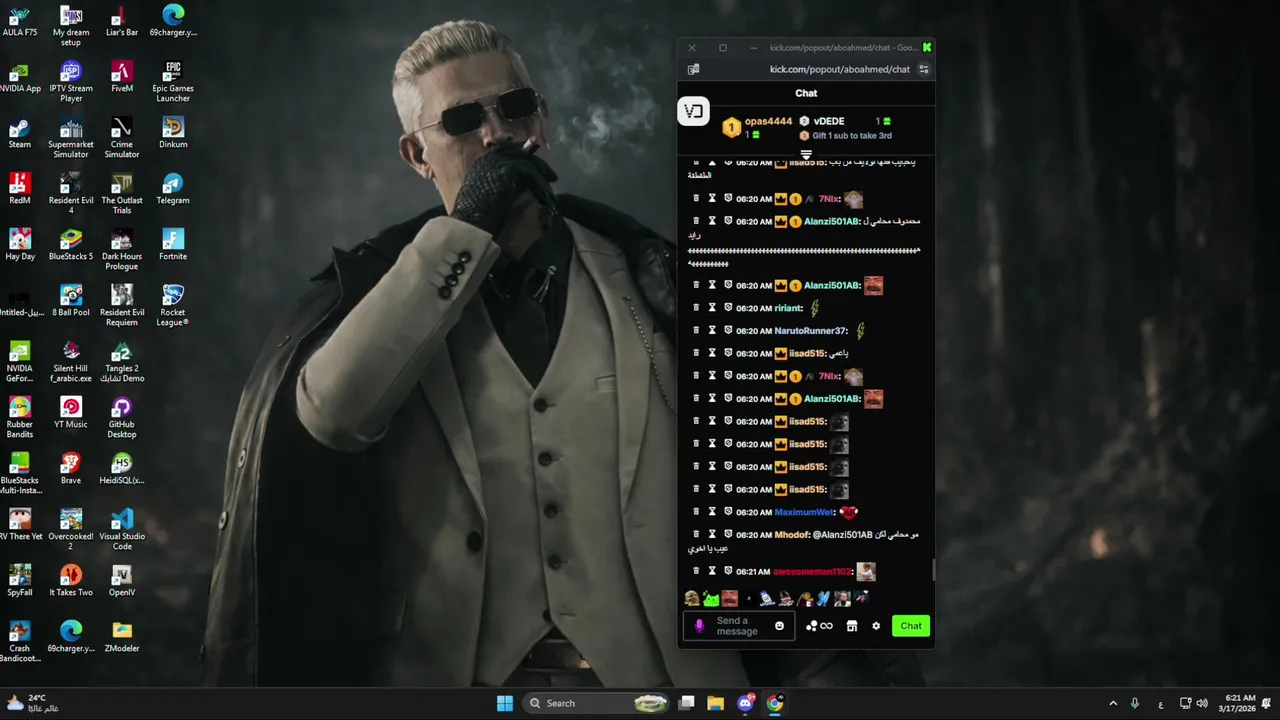Select the RedM desktop icon
The width and height of the screenshot is (1280, 720).
coord(20,189)
